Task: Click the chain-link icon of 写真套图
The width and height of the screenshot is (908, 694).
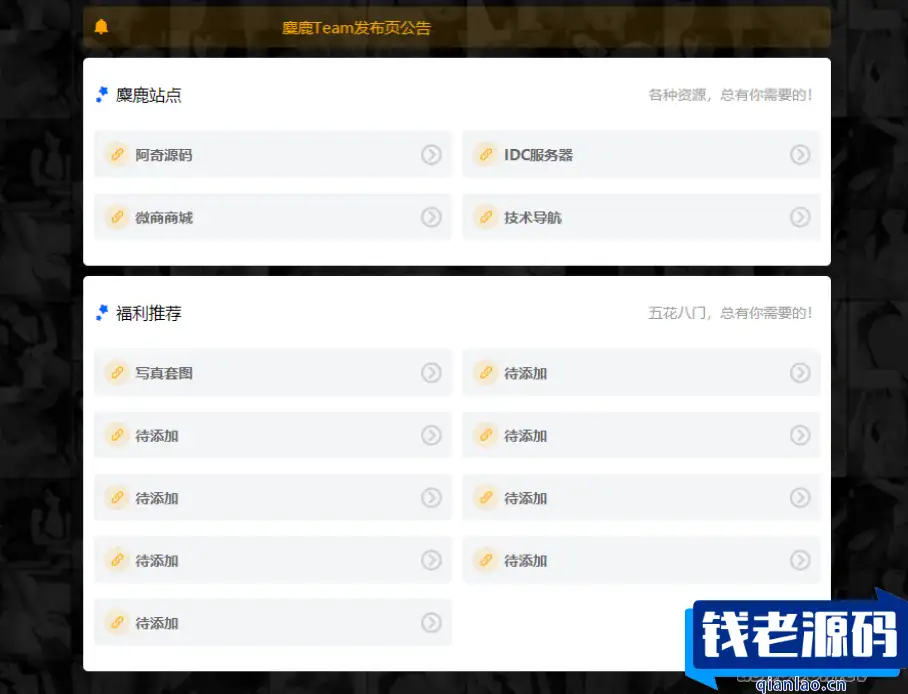Action: click(117, 372)
